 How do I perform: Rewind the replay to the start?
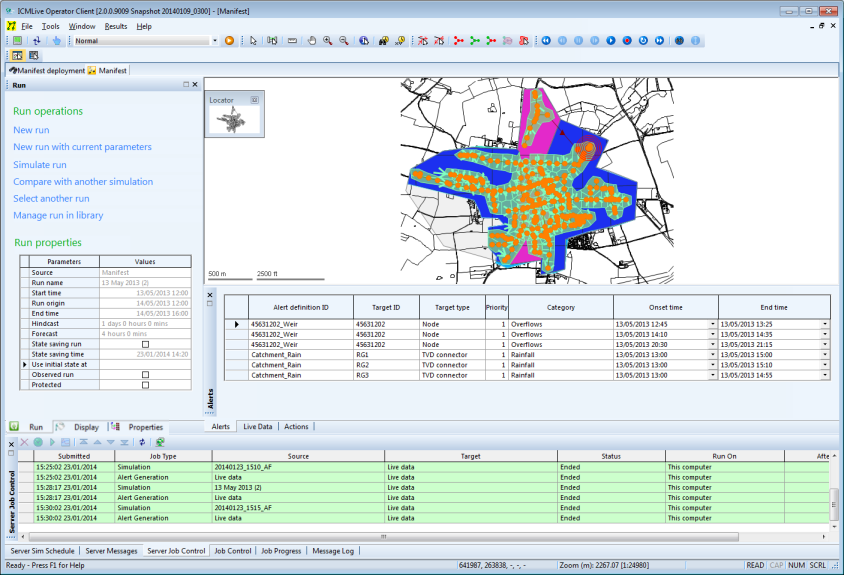coord(546,41)
